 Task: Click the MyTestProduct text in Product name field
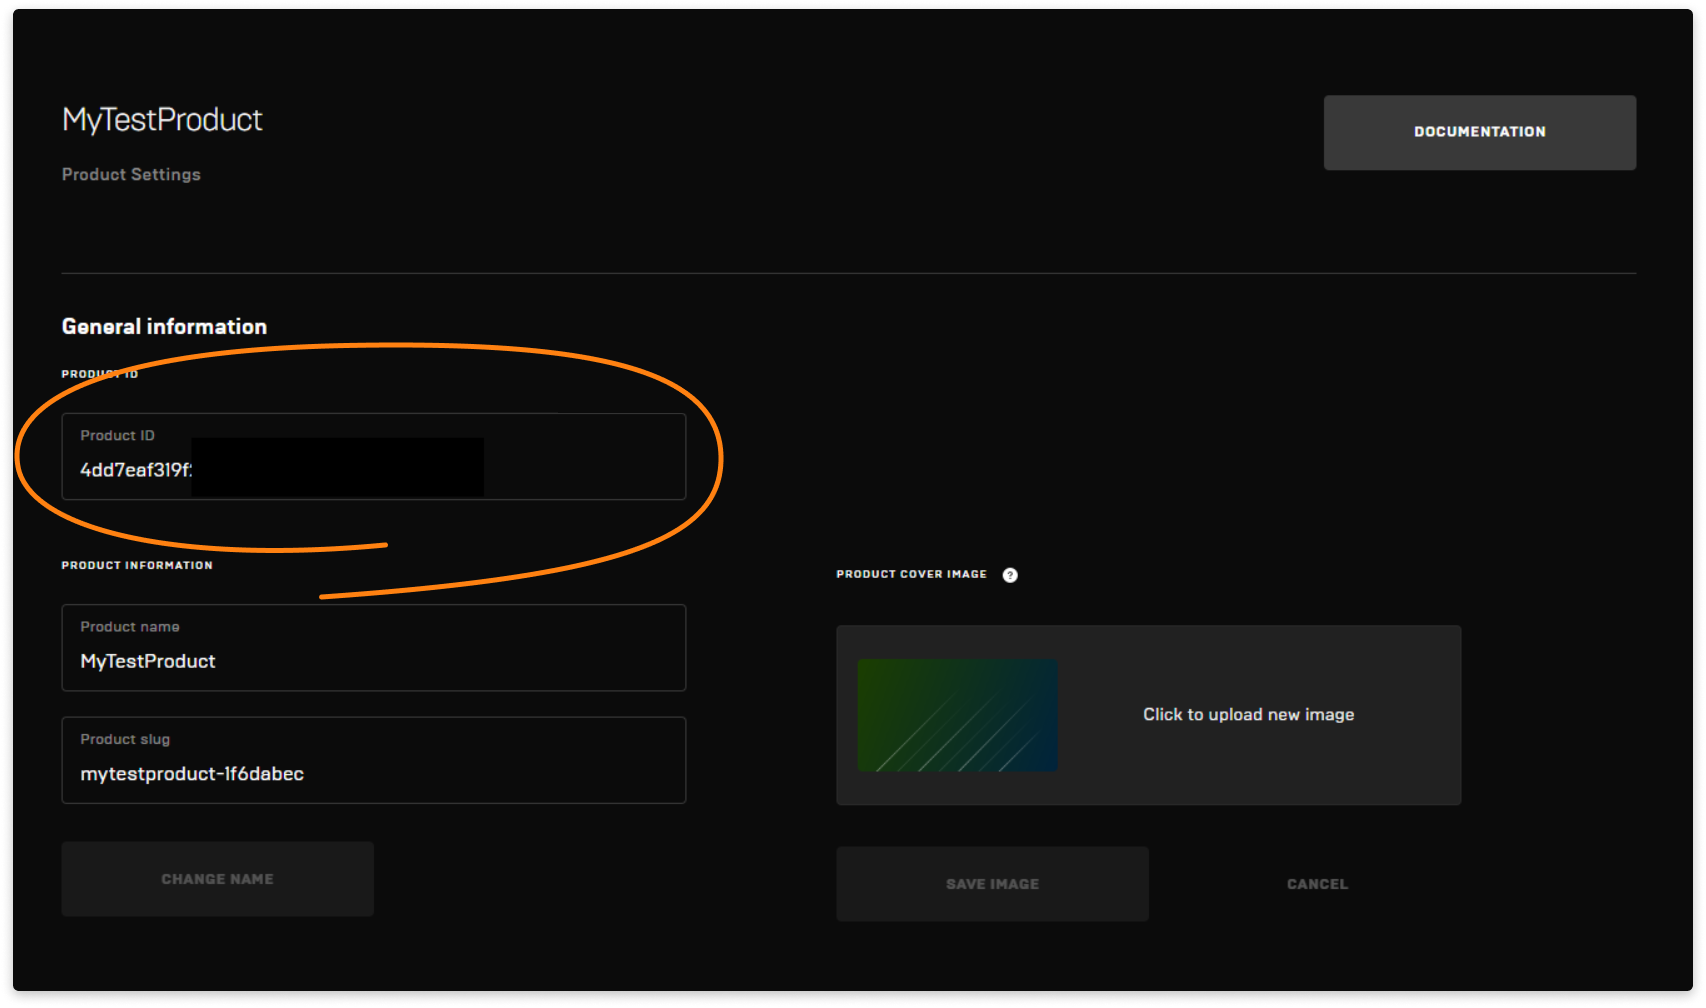pos(148,662)
